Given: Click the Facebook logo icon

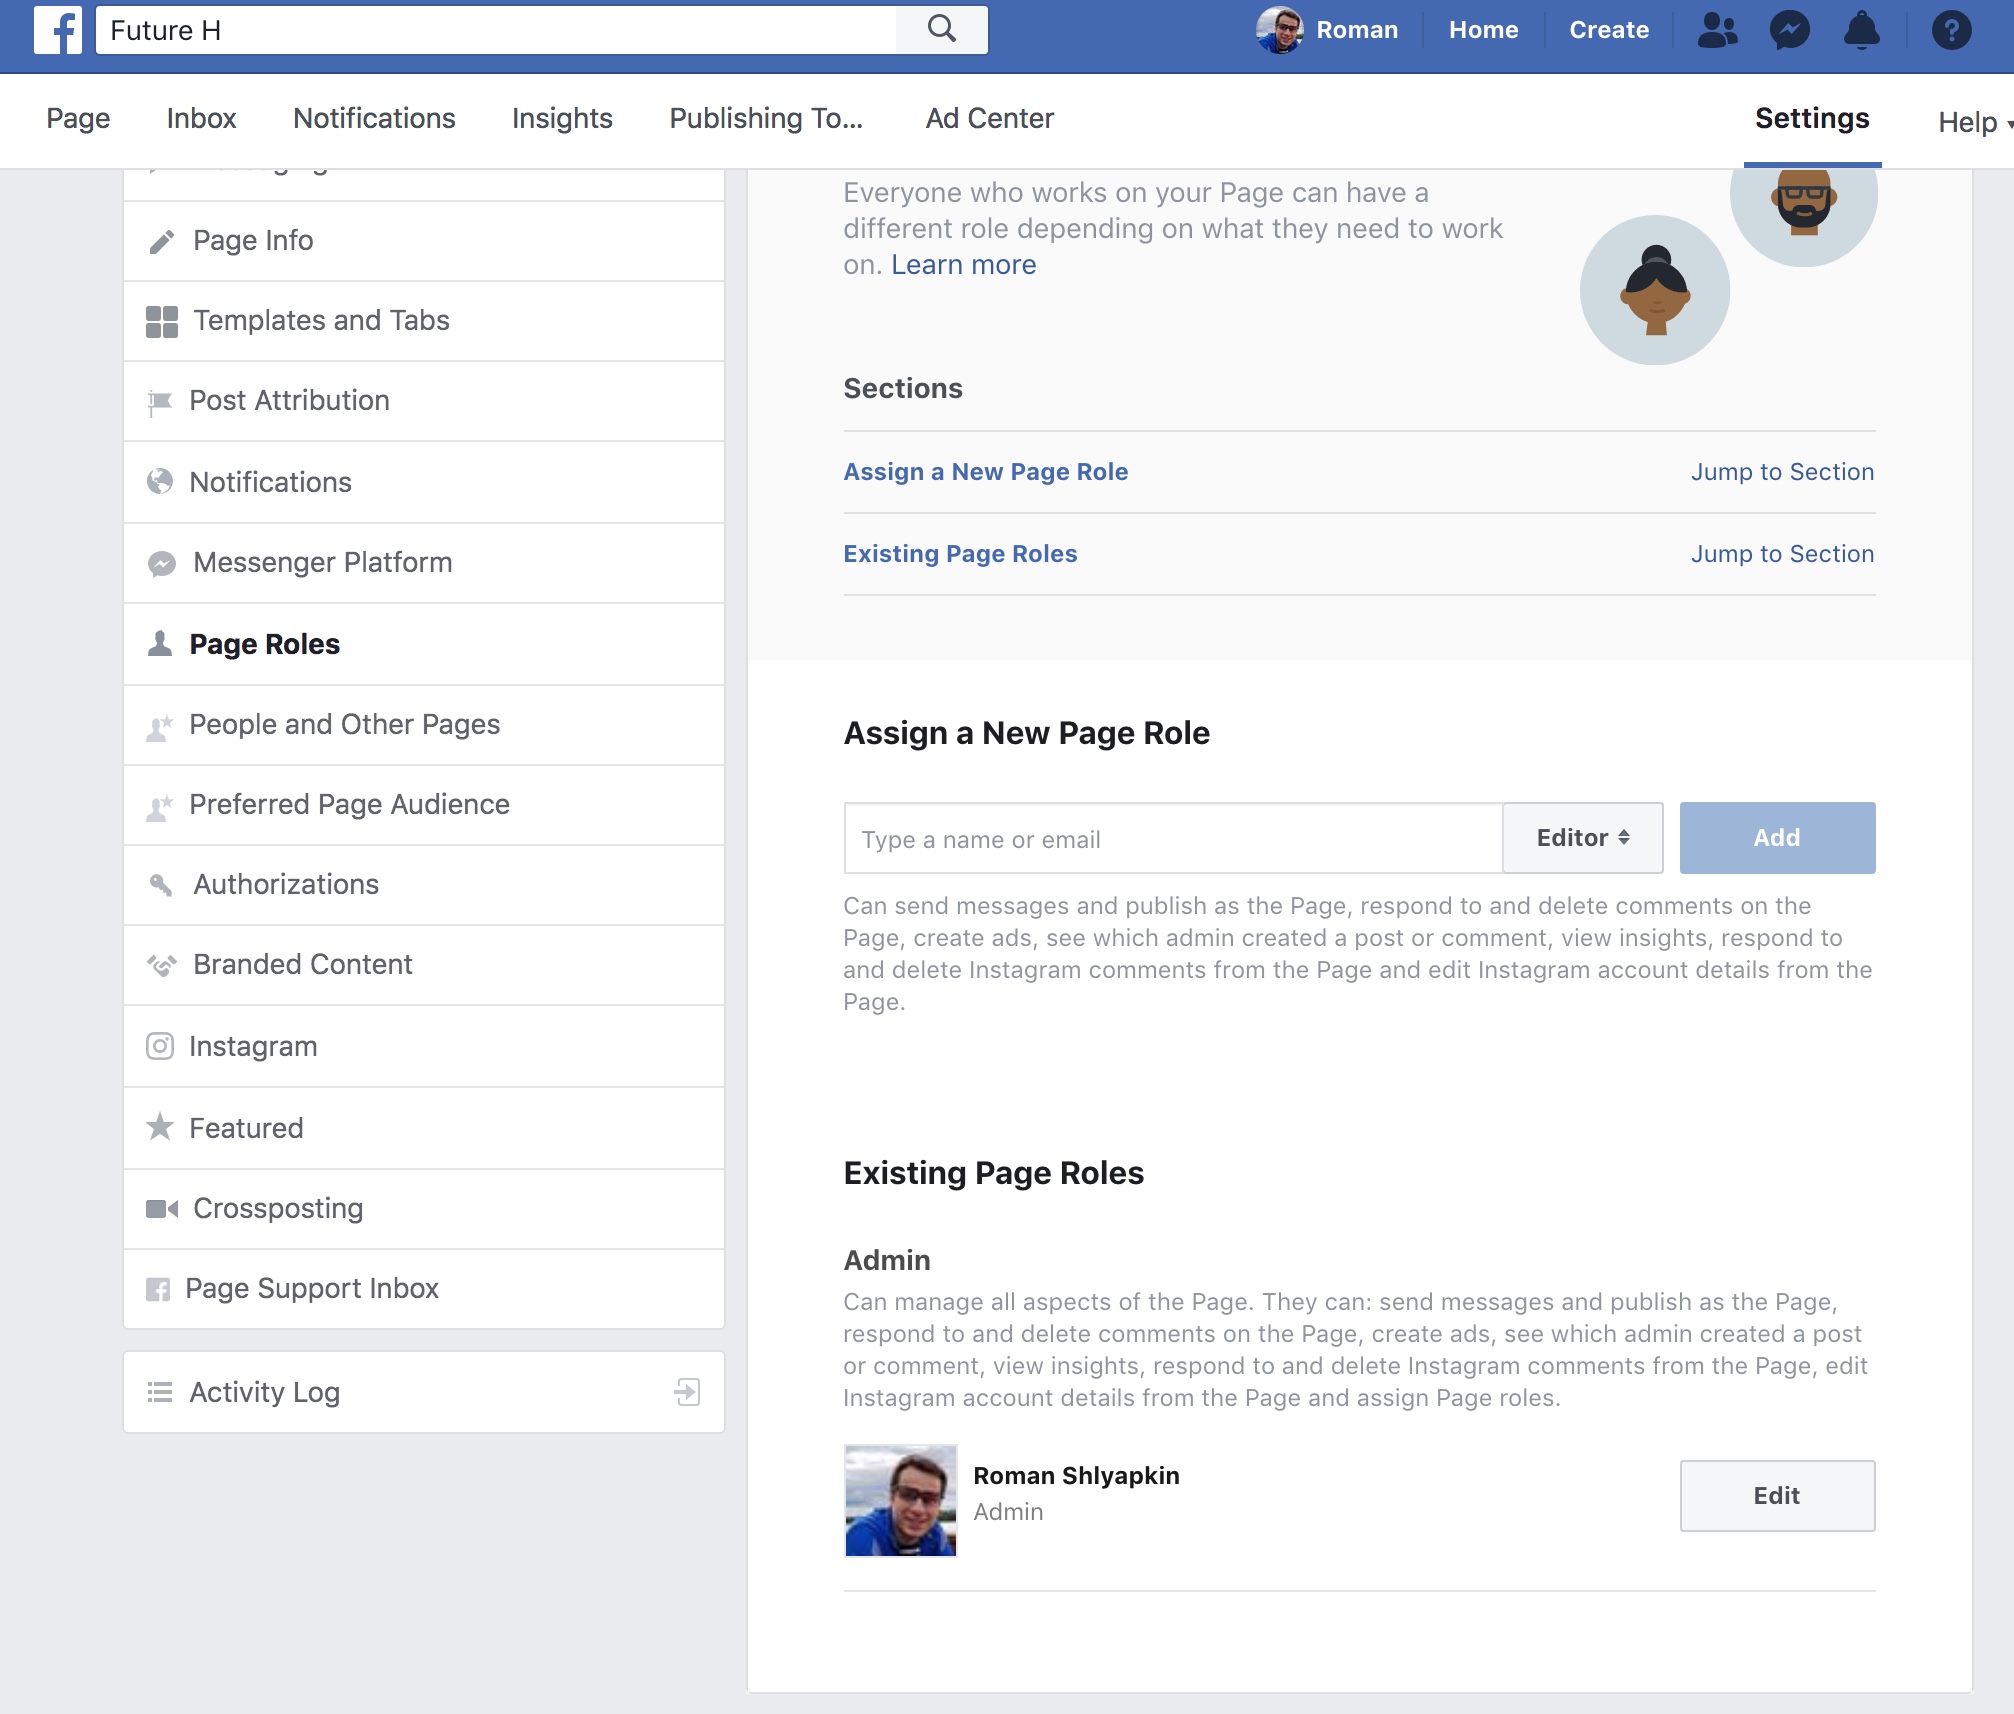Looking at the screenshot, I should pyautogui.click(x=57, y=30).
